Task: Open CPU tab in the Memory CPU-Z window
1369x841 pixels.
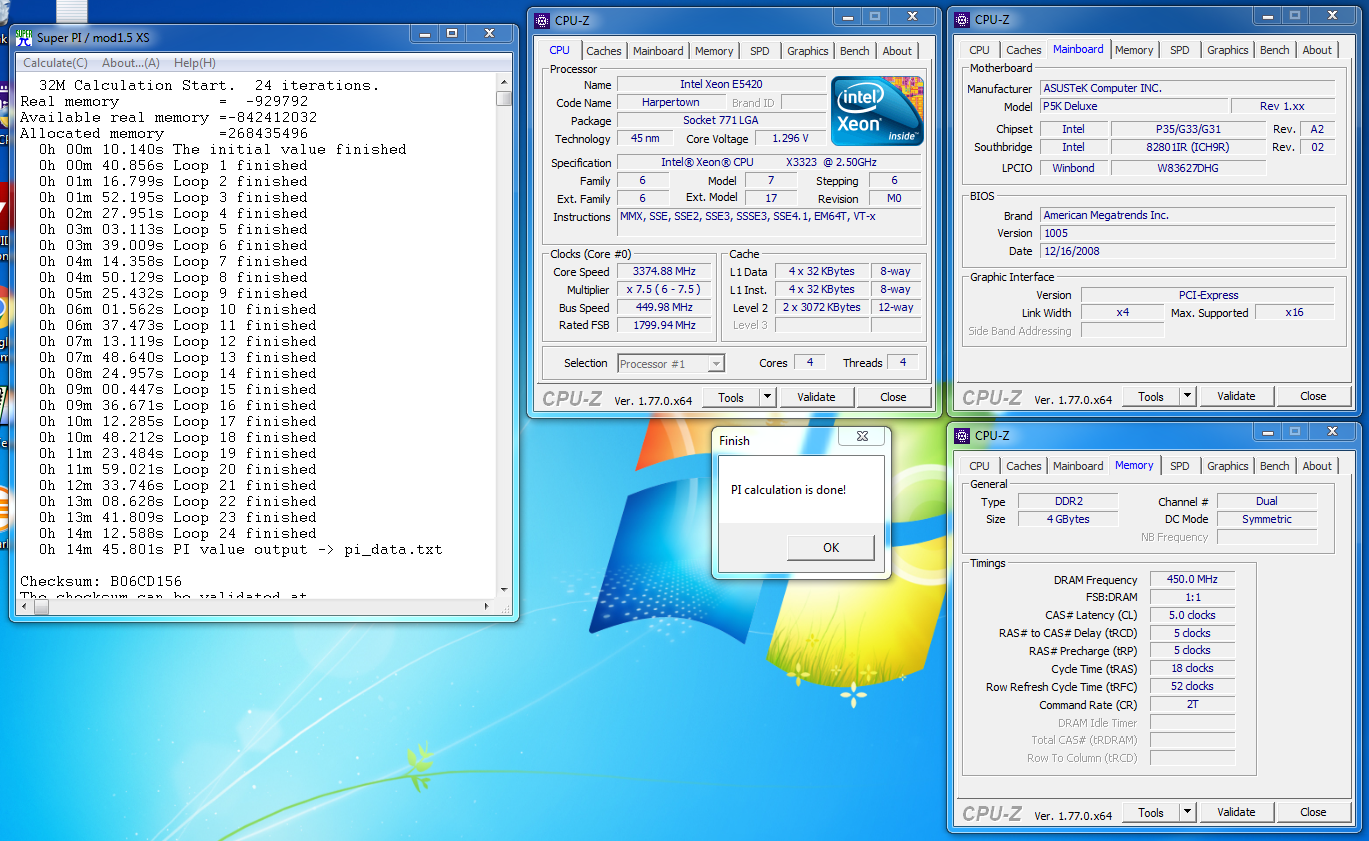Action: point(979,466)
